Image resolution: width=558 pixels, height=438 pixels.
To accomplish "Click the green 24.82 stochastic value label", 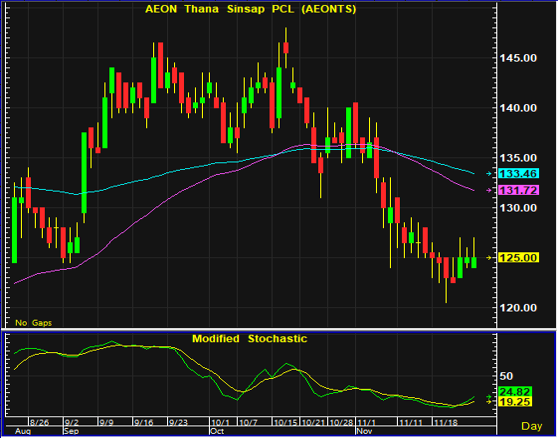I will click(515, 392).
